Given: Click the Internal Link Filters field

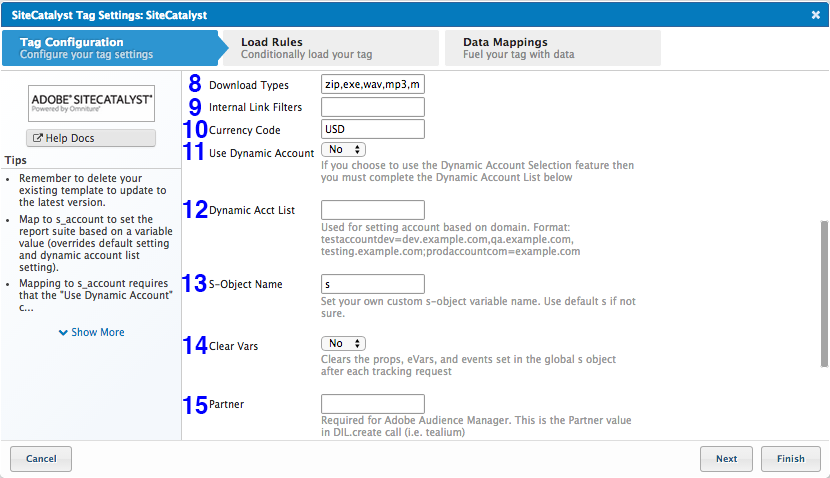Looking at the screenshot, I should (x=373, y=107).
